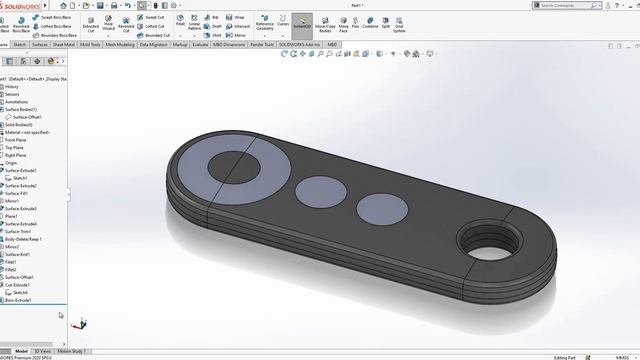The height and width of the screenshot is (360, 640).
Task: Click the Mirror tool in the ribbon
Action: pos(236,35)
